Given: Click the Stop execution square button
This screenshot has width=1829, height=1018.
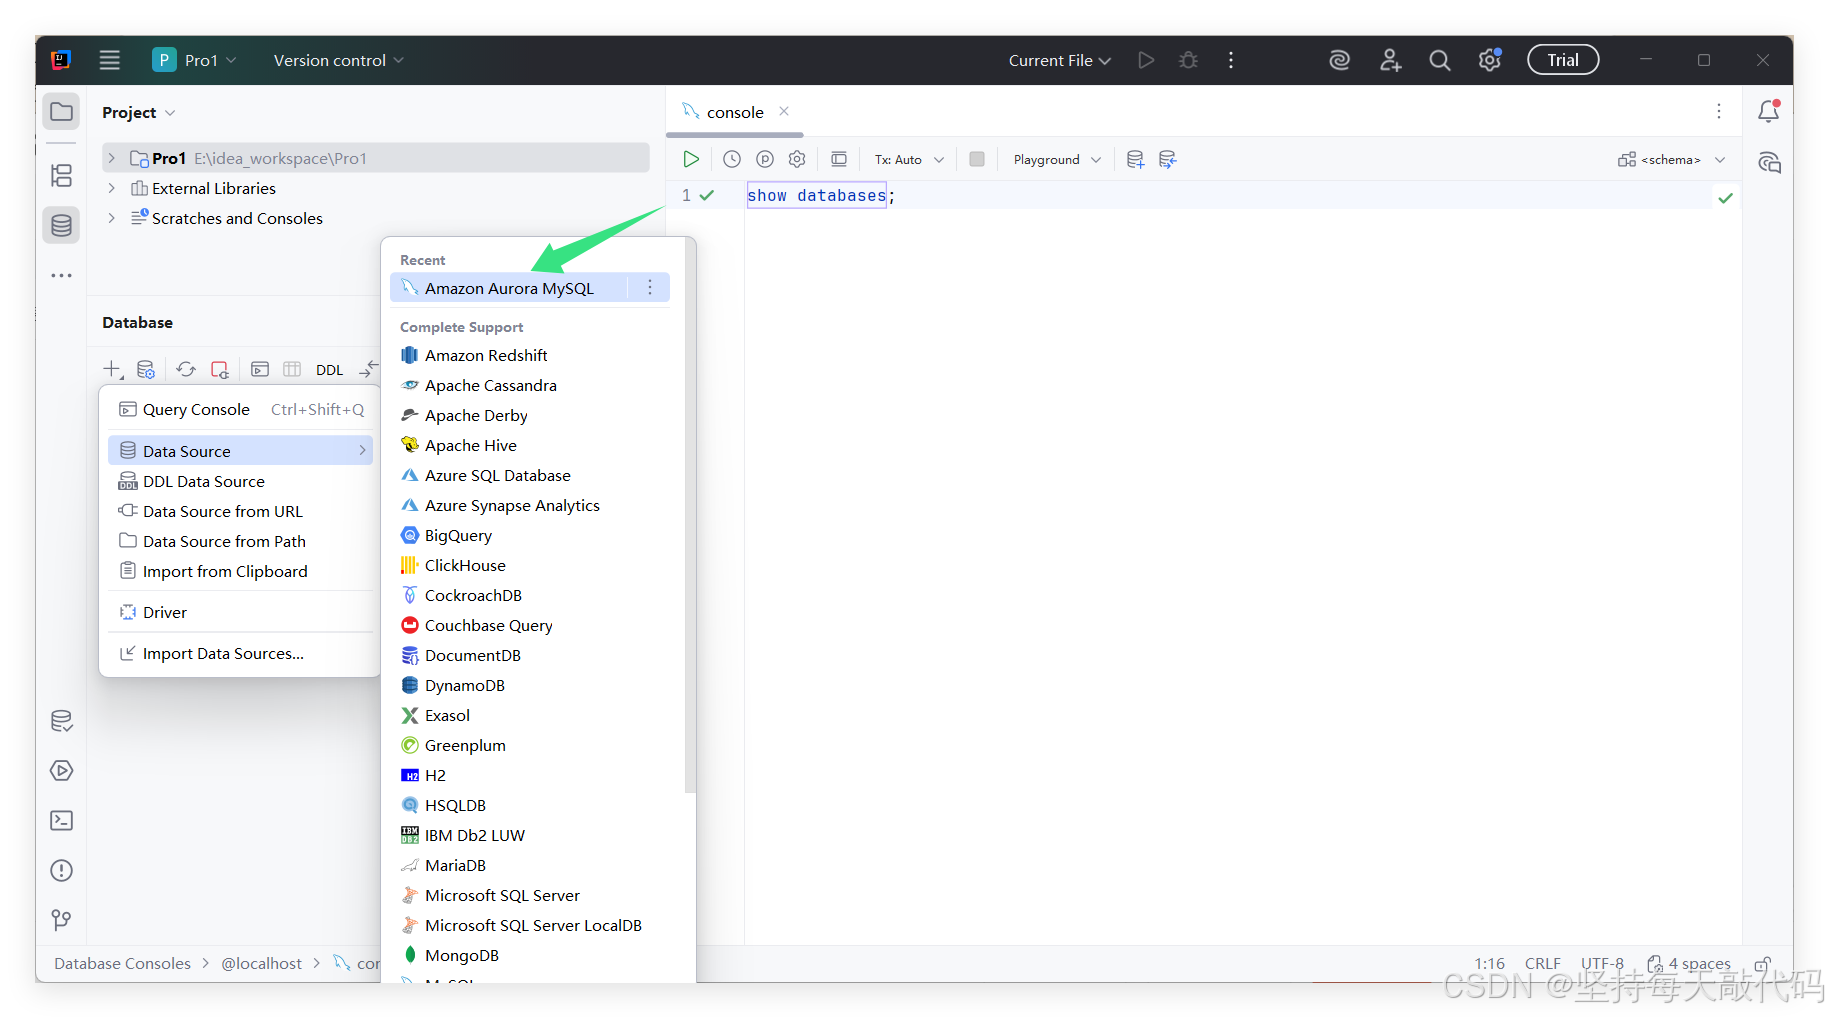Looking at the screenshot, I should click(x=977, y=159).
